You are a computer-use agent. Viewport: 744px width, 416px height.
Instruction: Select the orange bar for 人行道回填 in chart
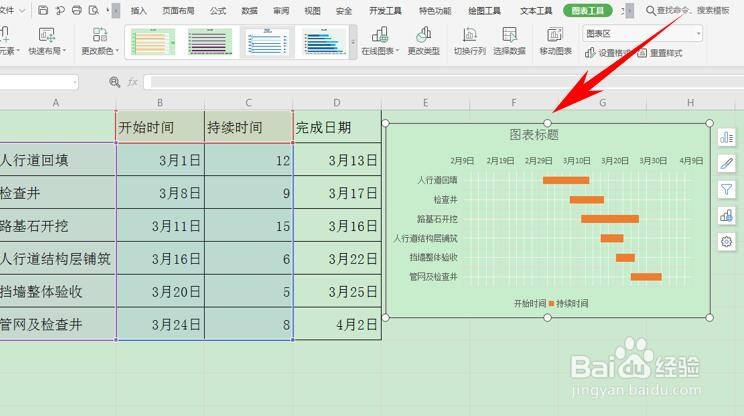tap(566, 180)
